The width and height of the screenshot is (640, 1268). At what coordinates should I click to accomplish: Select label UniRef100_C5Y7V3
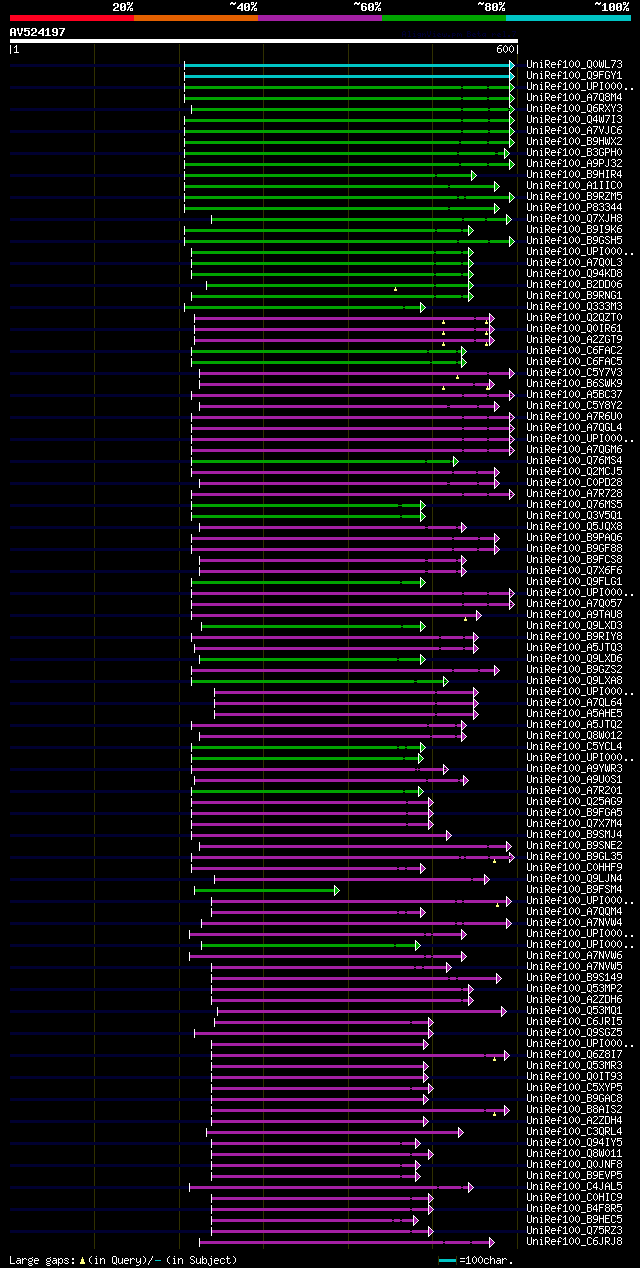(x=574, y=373)
